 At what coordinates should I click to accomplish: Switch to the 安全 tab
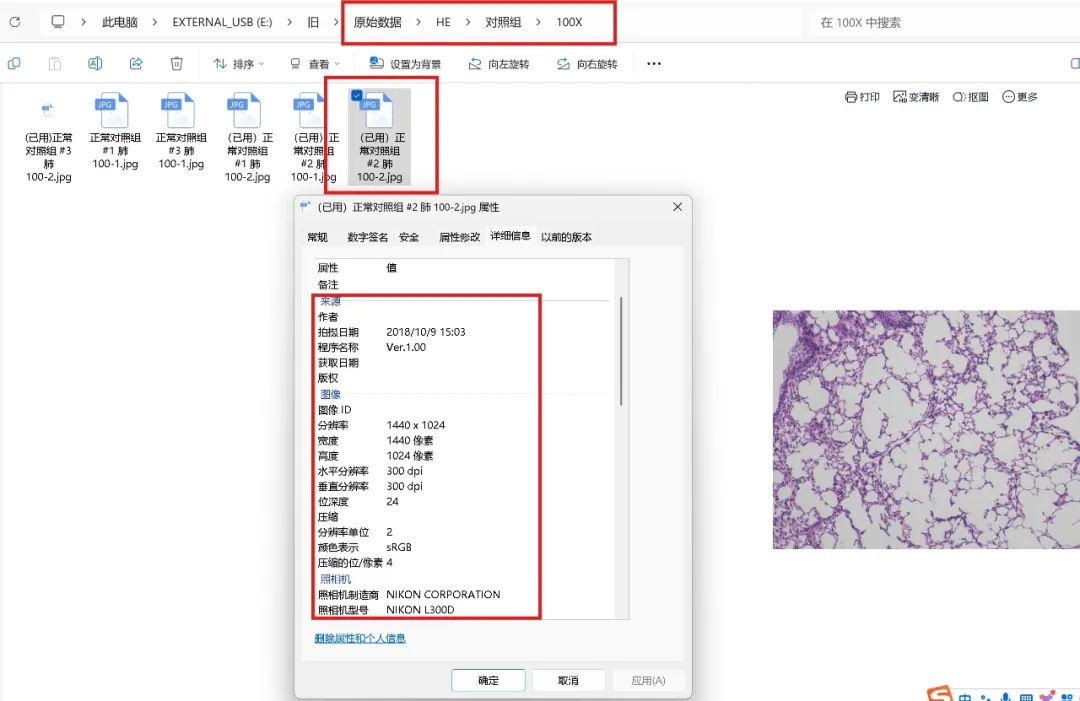tap(408, 237)
